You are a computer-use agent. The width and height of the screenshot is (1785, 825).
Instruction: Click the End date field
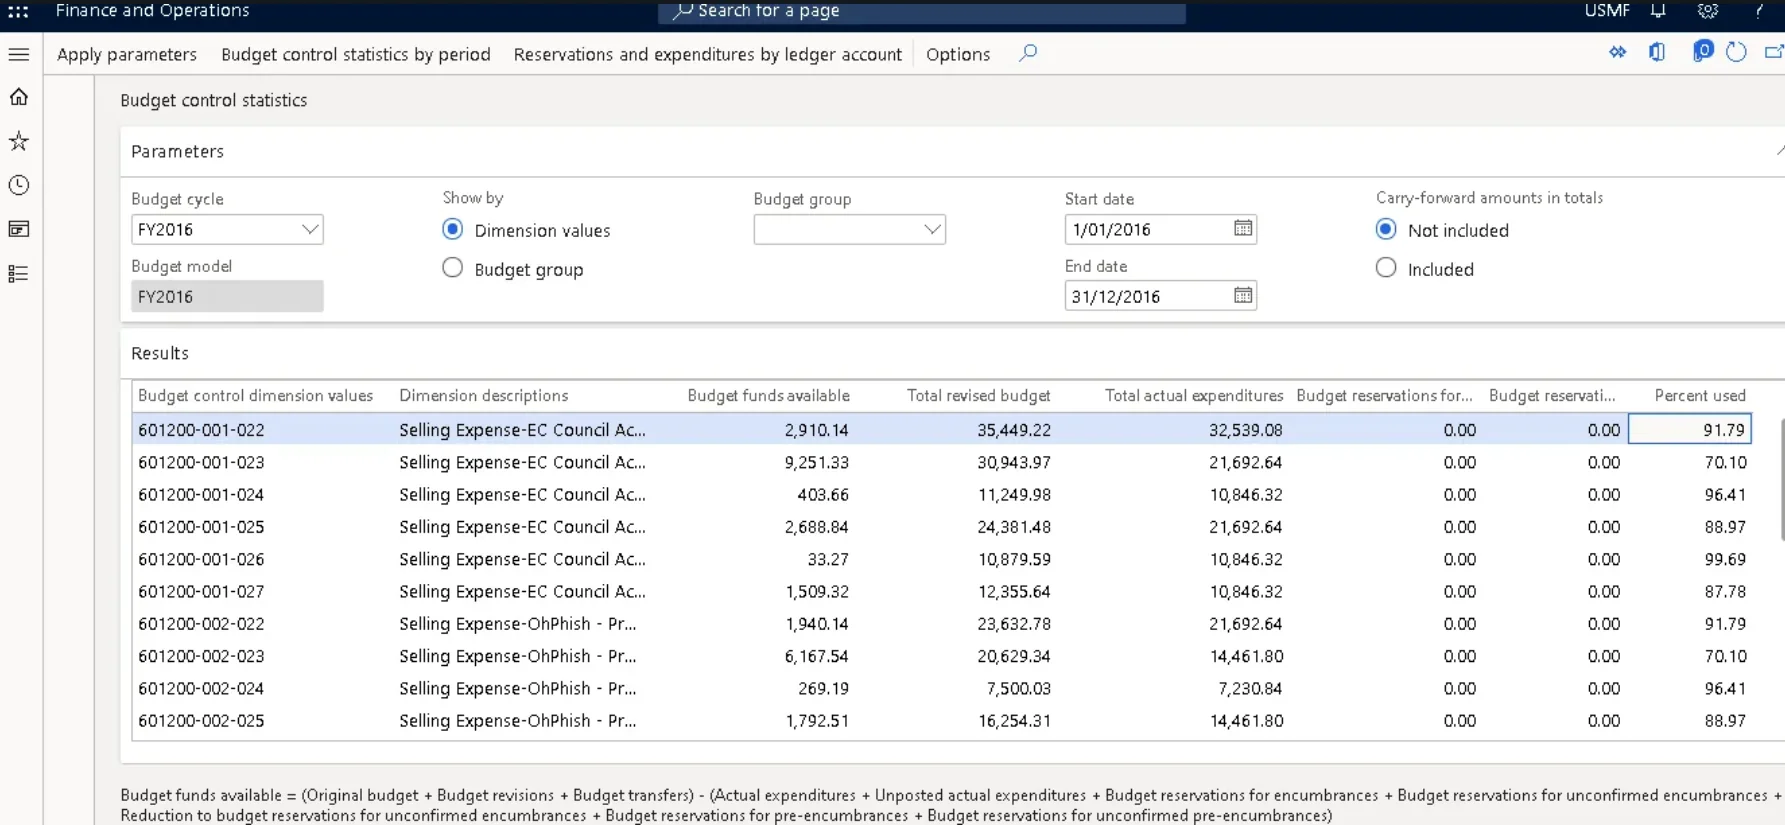(1160, 296)
